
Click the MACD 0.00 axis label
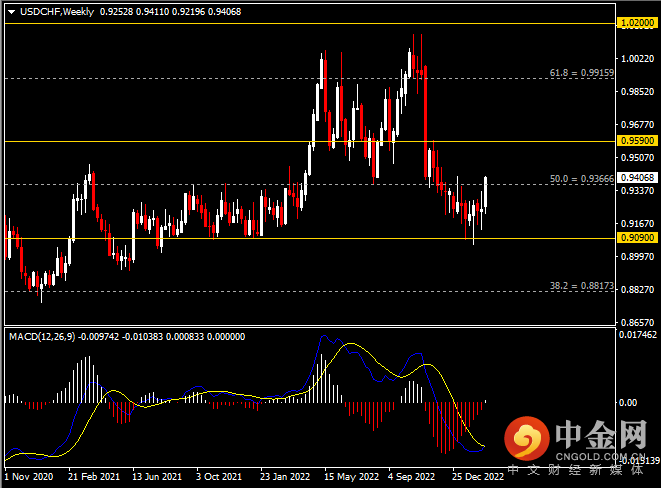[627, 402]
